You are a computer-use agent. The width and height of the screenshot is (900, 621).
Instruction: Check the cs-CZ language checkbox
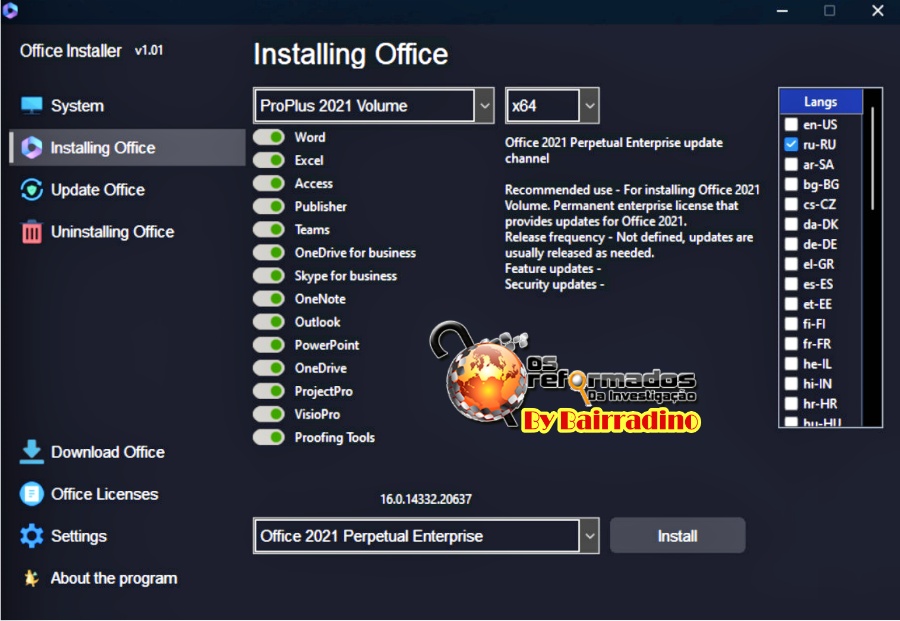[792, 204]
